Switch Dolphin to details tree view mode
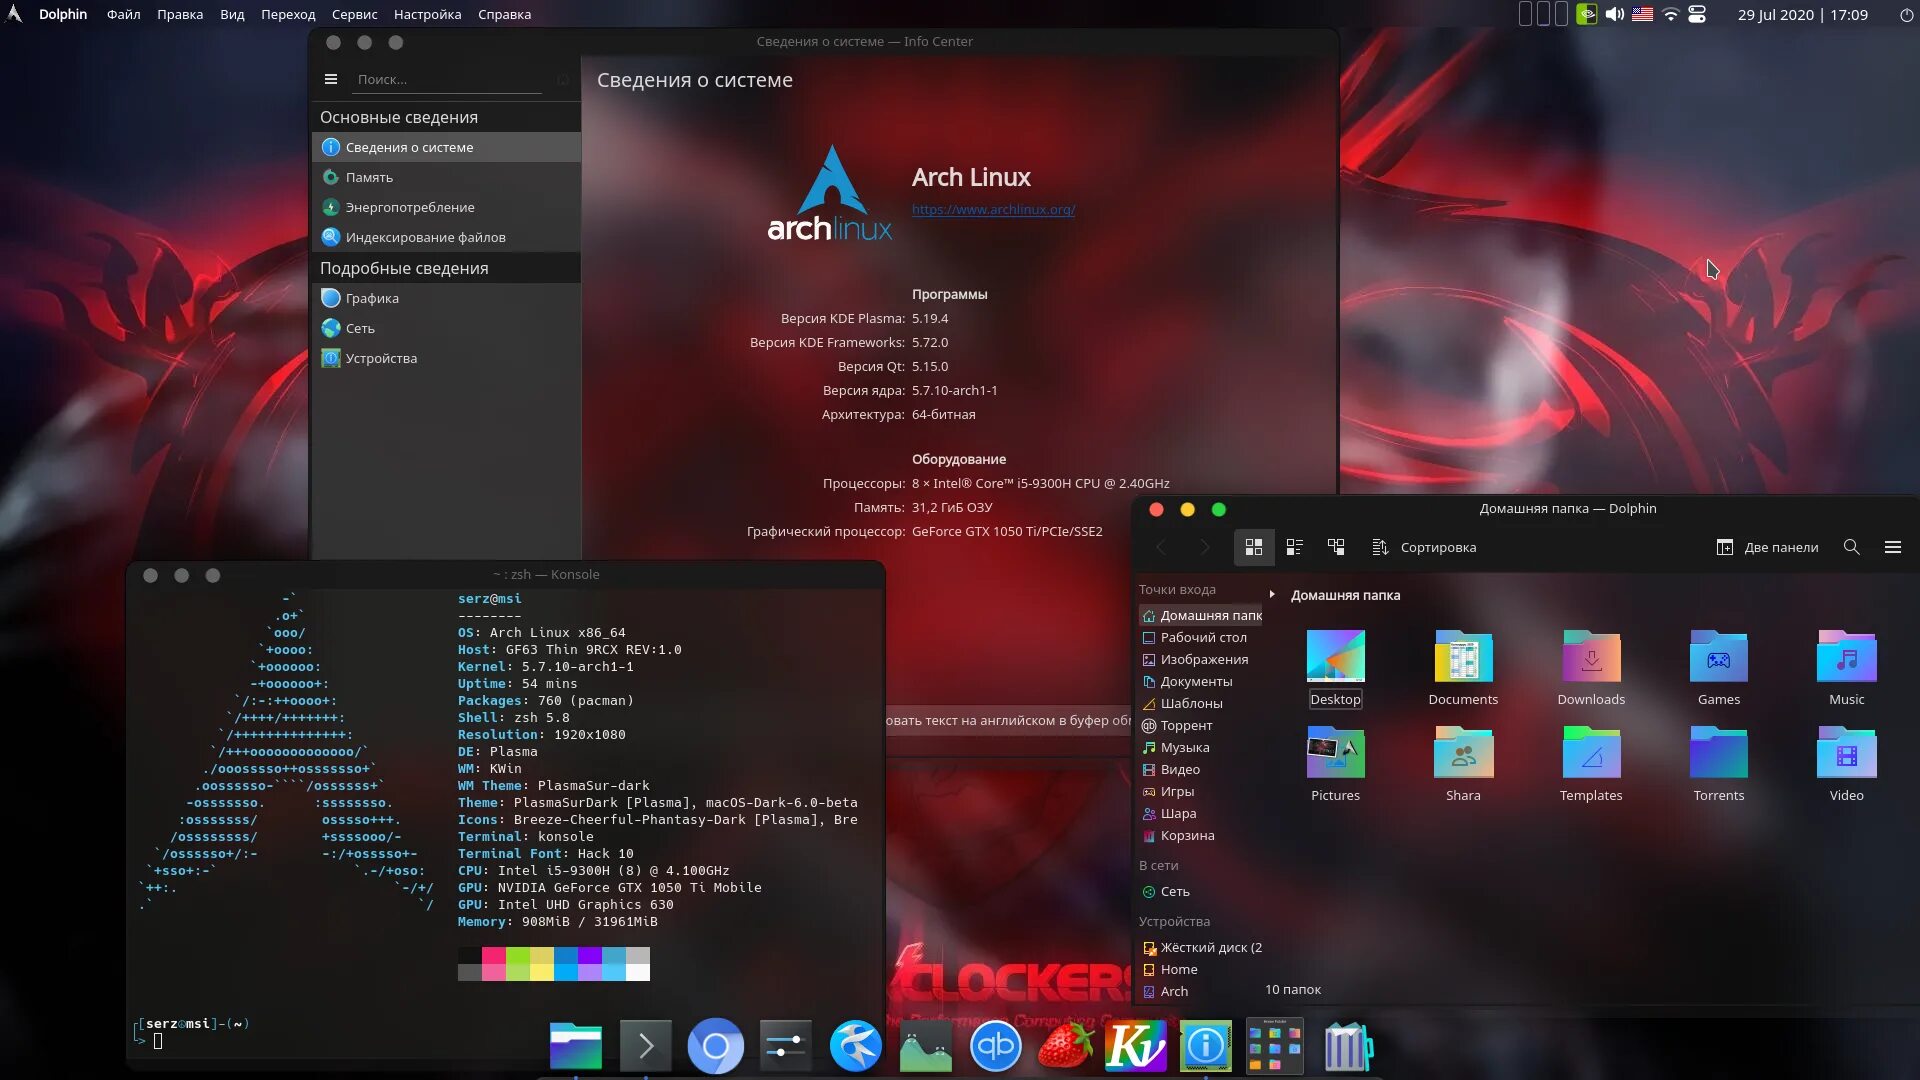This screenshot has height=1080, width=1920. click(x=1336, y=547)
